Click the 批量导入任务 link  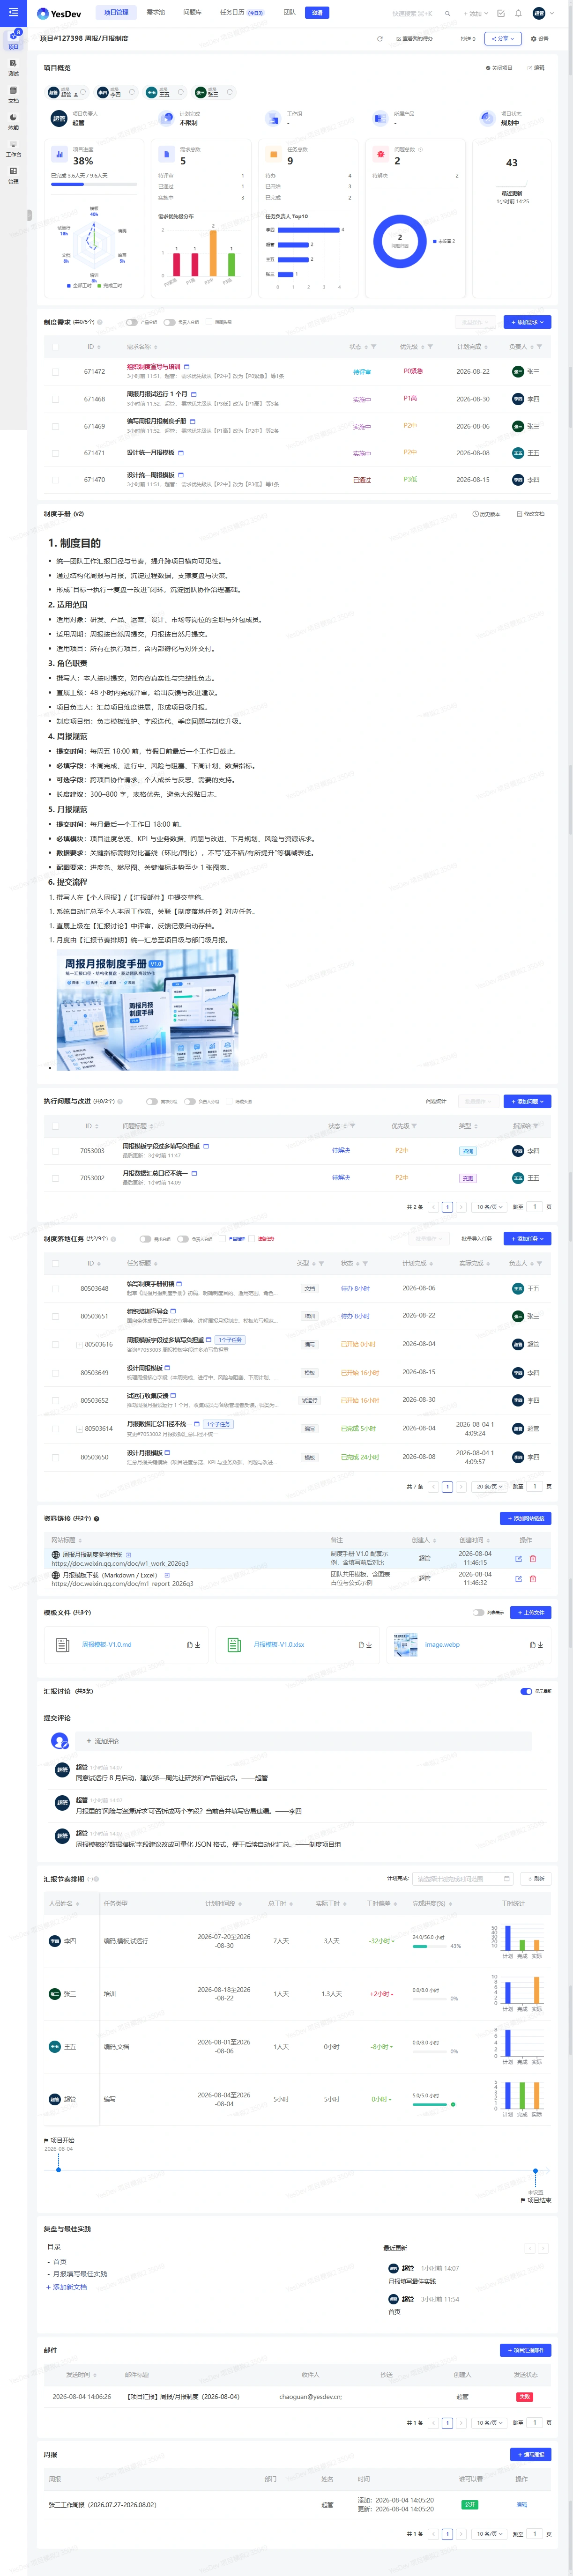476,1238
